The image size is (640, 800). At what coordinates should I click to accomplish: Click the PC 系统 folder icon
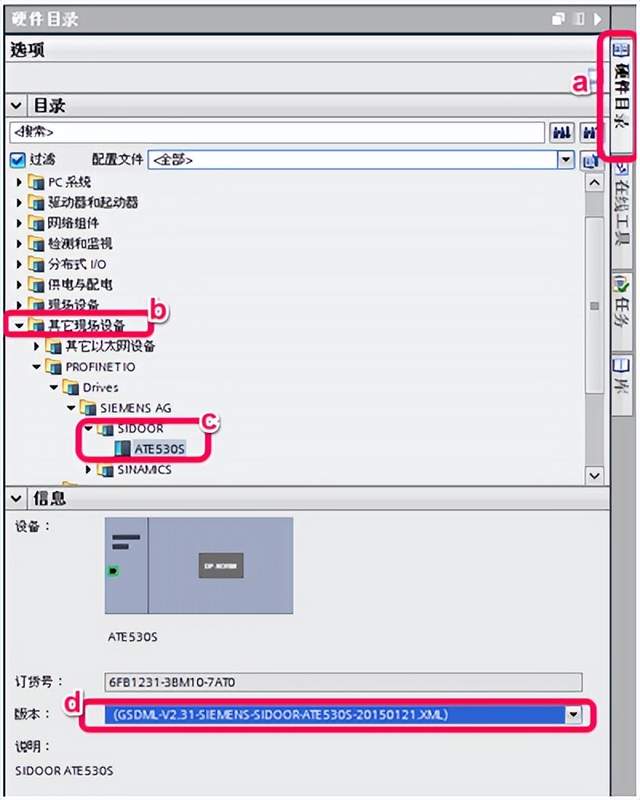click(36, 182)
